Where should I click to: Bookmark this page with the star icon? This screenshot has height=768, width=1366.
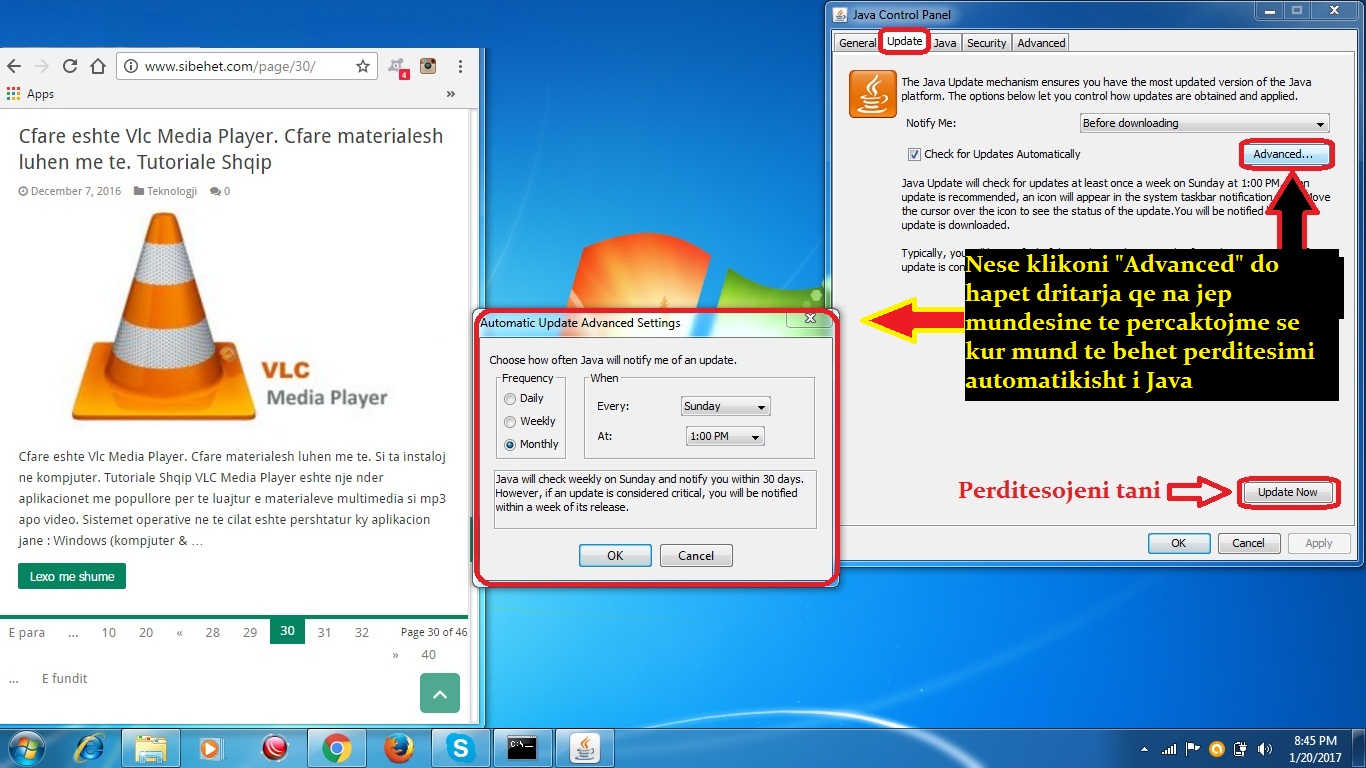pyautogui.click(x=363, y=66)
